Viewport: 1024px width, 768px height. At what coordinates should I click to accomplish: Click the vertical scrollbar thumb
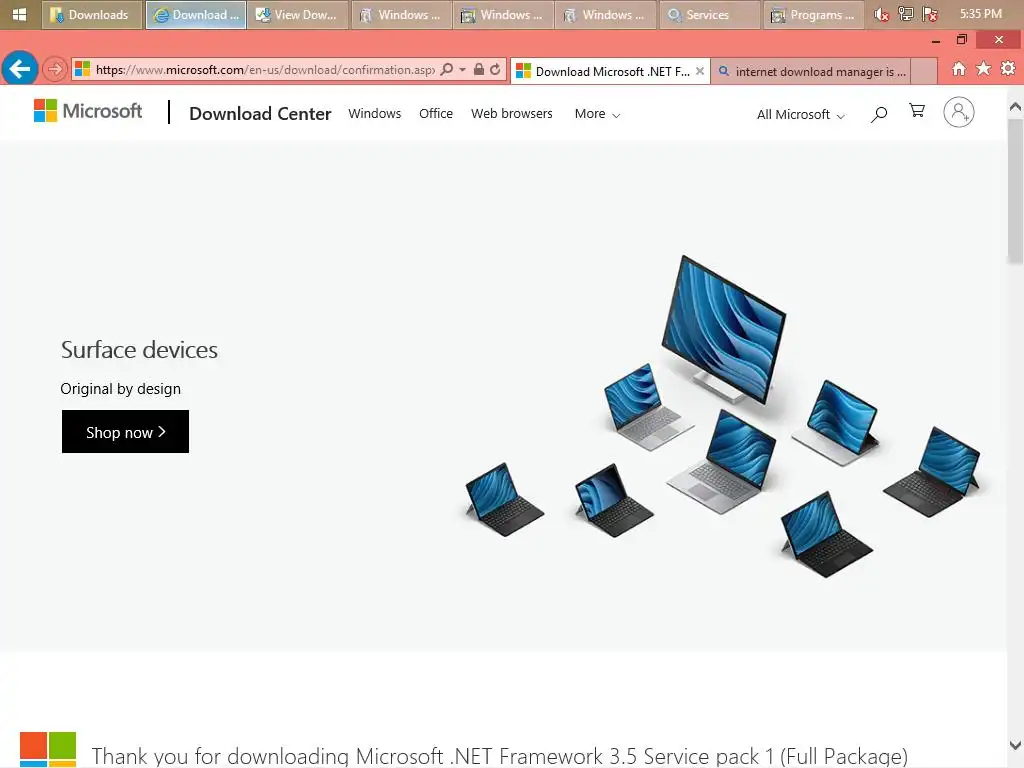click(1015, 191)
